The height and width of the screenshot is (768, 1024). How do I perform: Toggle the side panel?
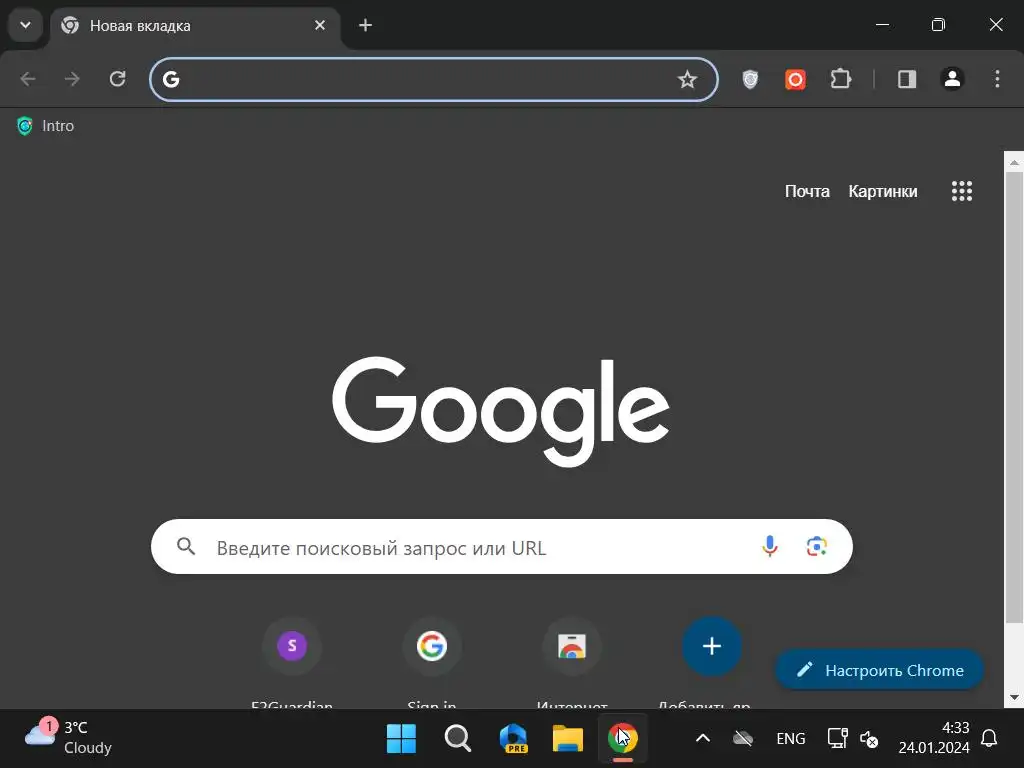[907, 80]
